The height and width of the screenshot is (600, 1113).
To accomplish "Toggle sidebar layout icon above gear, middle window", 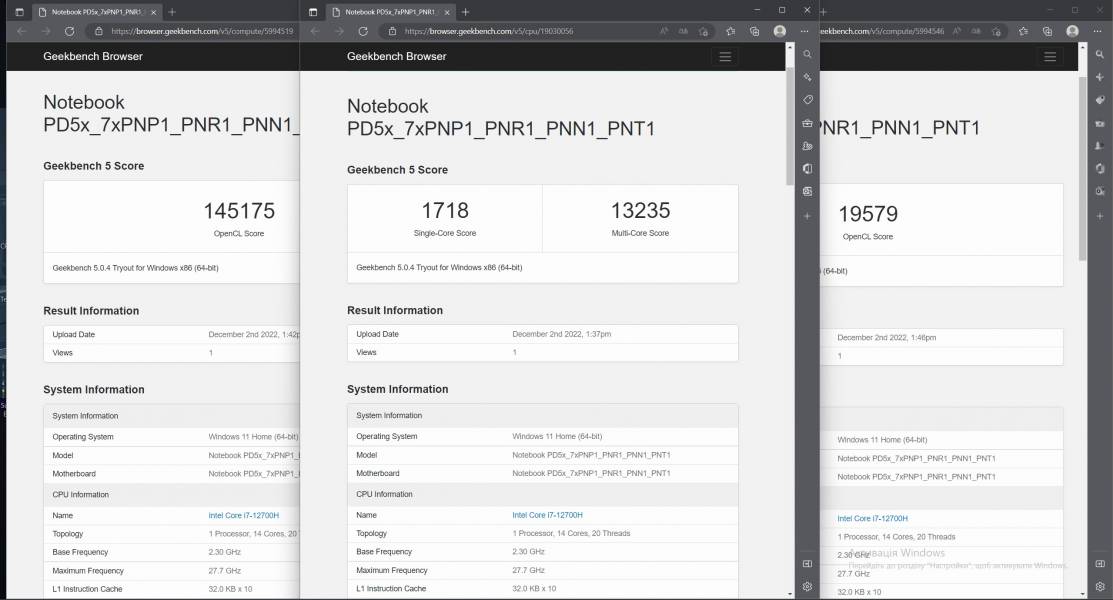I will click(x=807, y=564).
